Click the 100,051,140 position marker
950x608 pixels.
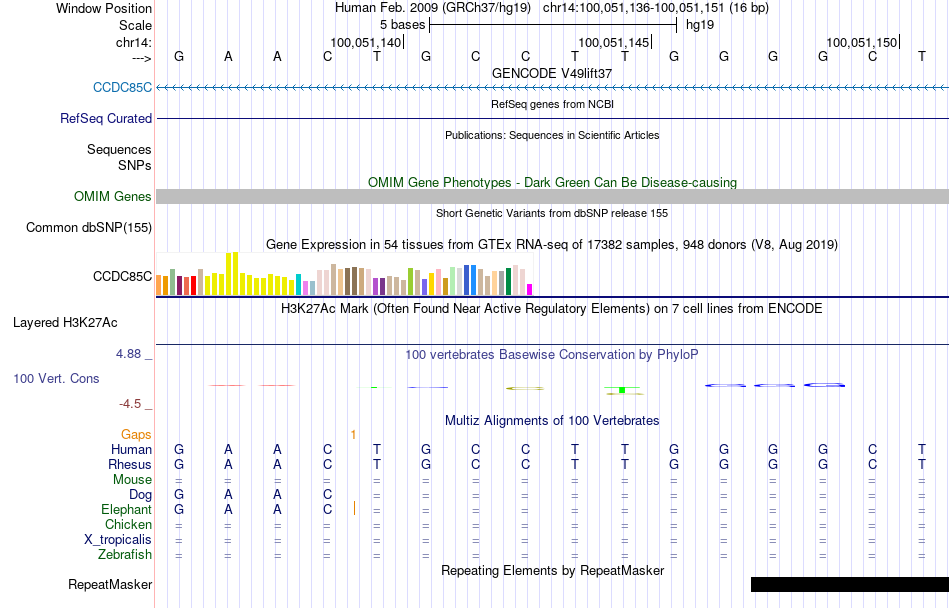pyautogui.click(x=366, y=42)
